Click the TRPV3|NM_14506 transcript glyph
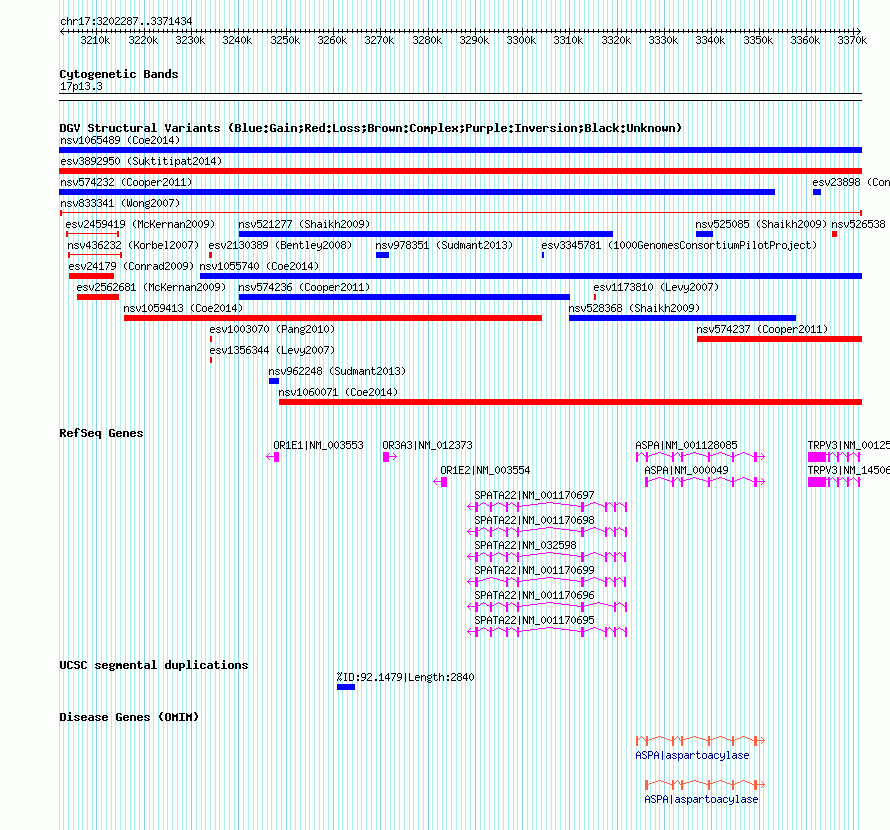Viewport: 890px width, 830px height. [834, 482]
